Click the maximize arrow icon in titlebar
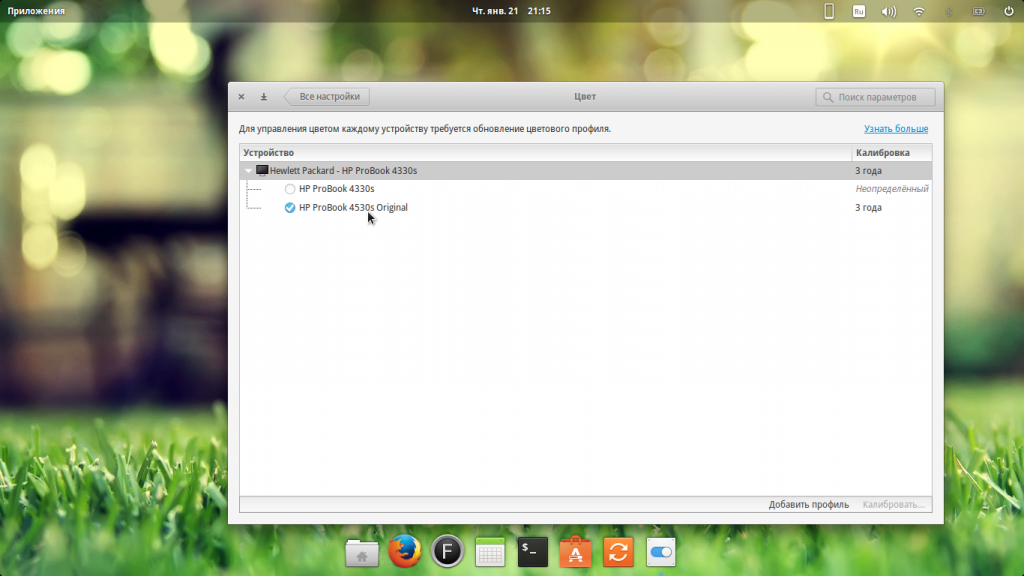 264,97
